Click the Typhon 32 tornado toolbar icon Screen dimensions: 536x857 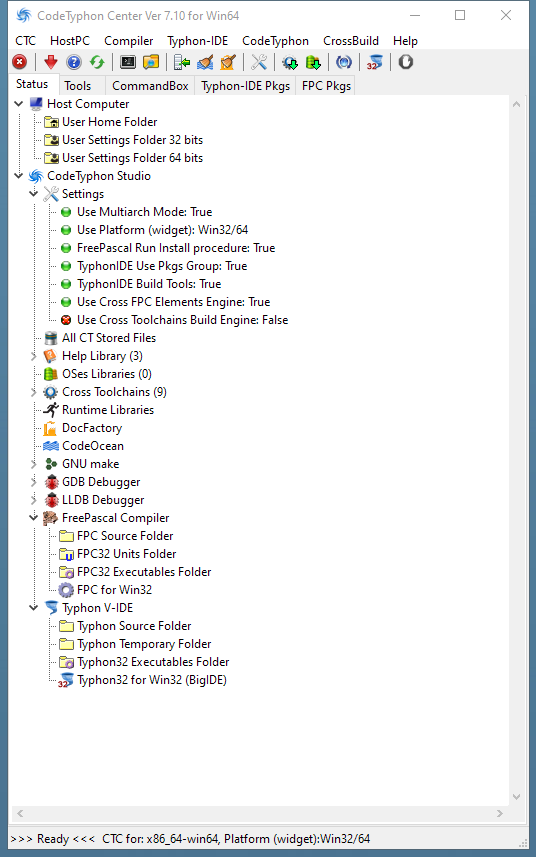375,62
